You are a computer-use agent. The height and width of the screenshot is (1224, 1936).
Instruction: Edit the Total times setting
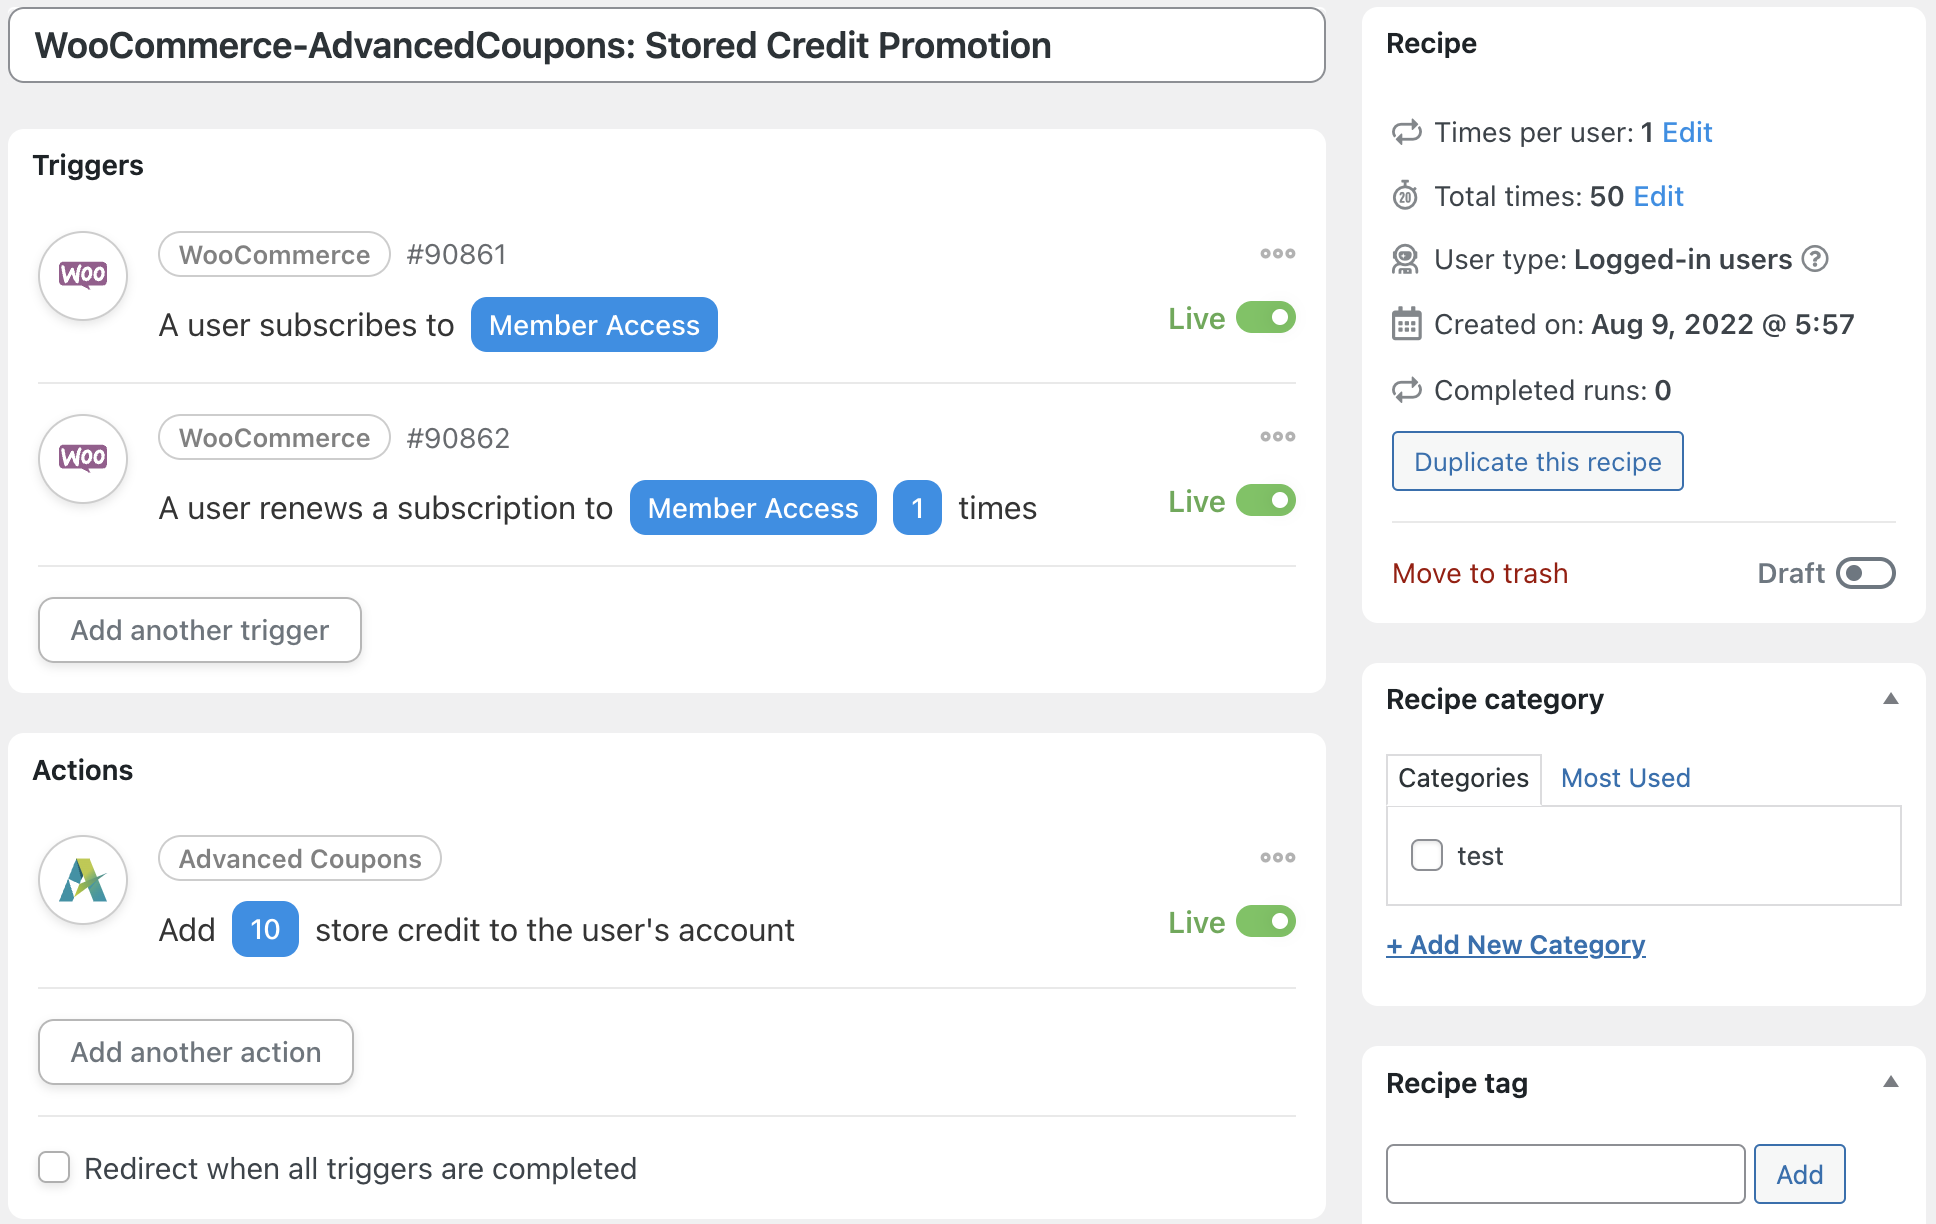click(x=1658, y=196)
